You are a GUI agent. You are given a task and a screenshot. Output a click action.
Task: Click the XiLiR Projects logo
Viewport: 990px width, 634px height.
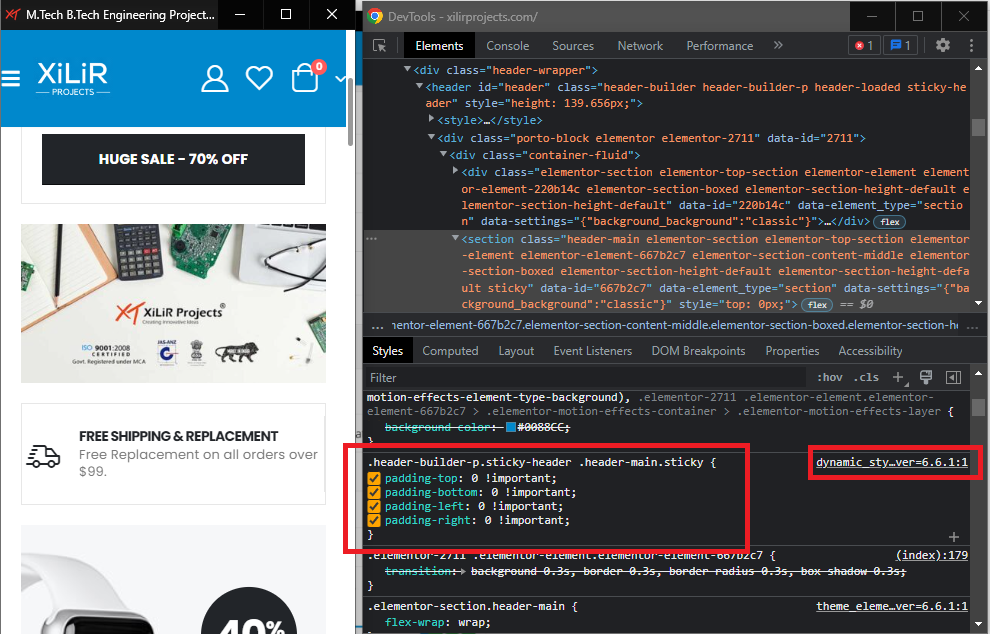coord(73,78)
